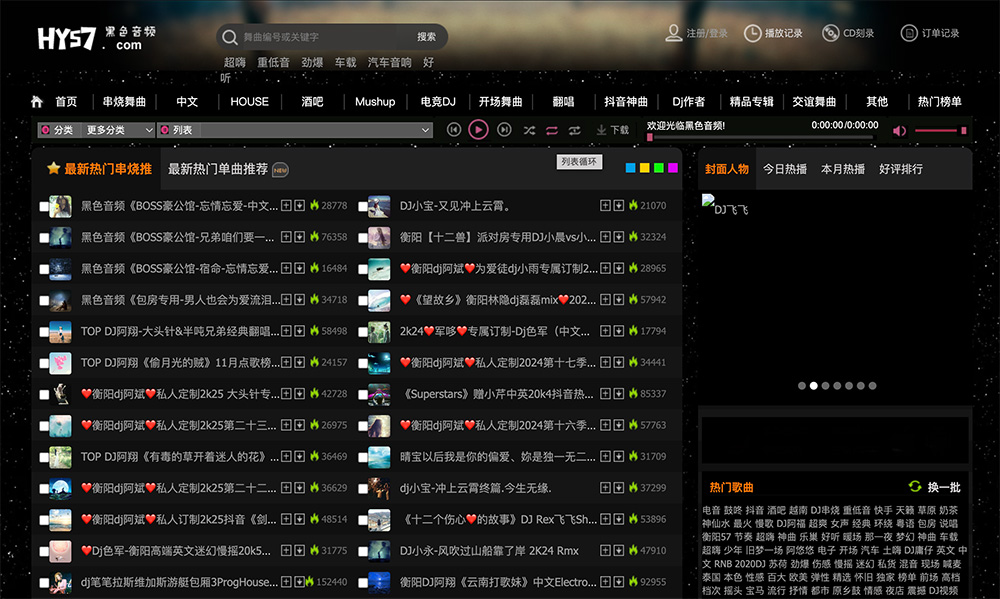Skip to next track button
This screenshot has height=599, width=1000.
[x=504, y=129]
